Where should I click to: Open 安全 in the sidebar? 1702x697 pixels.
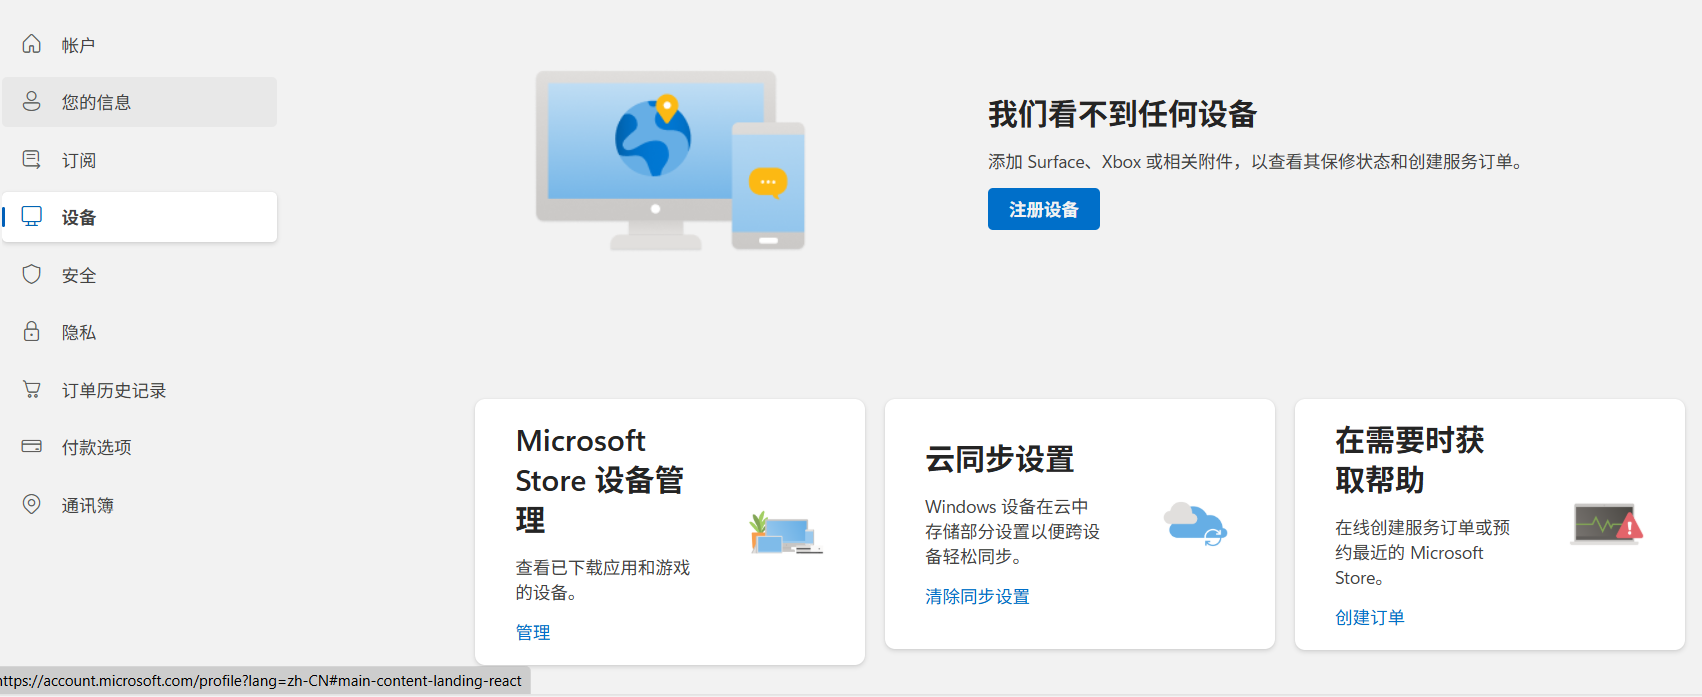click(x=140, y=275)
